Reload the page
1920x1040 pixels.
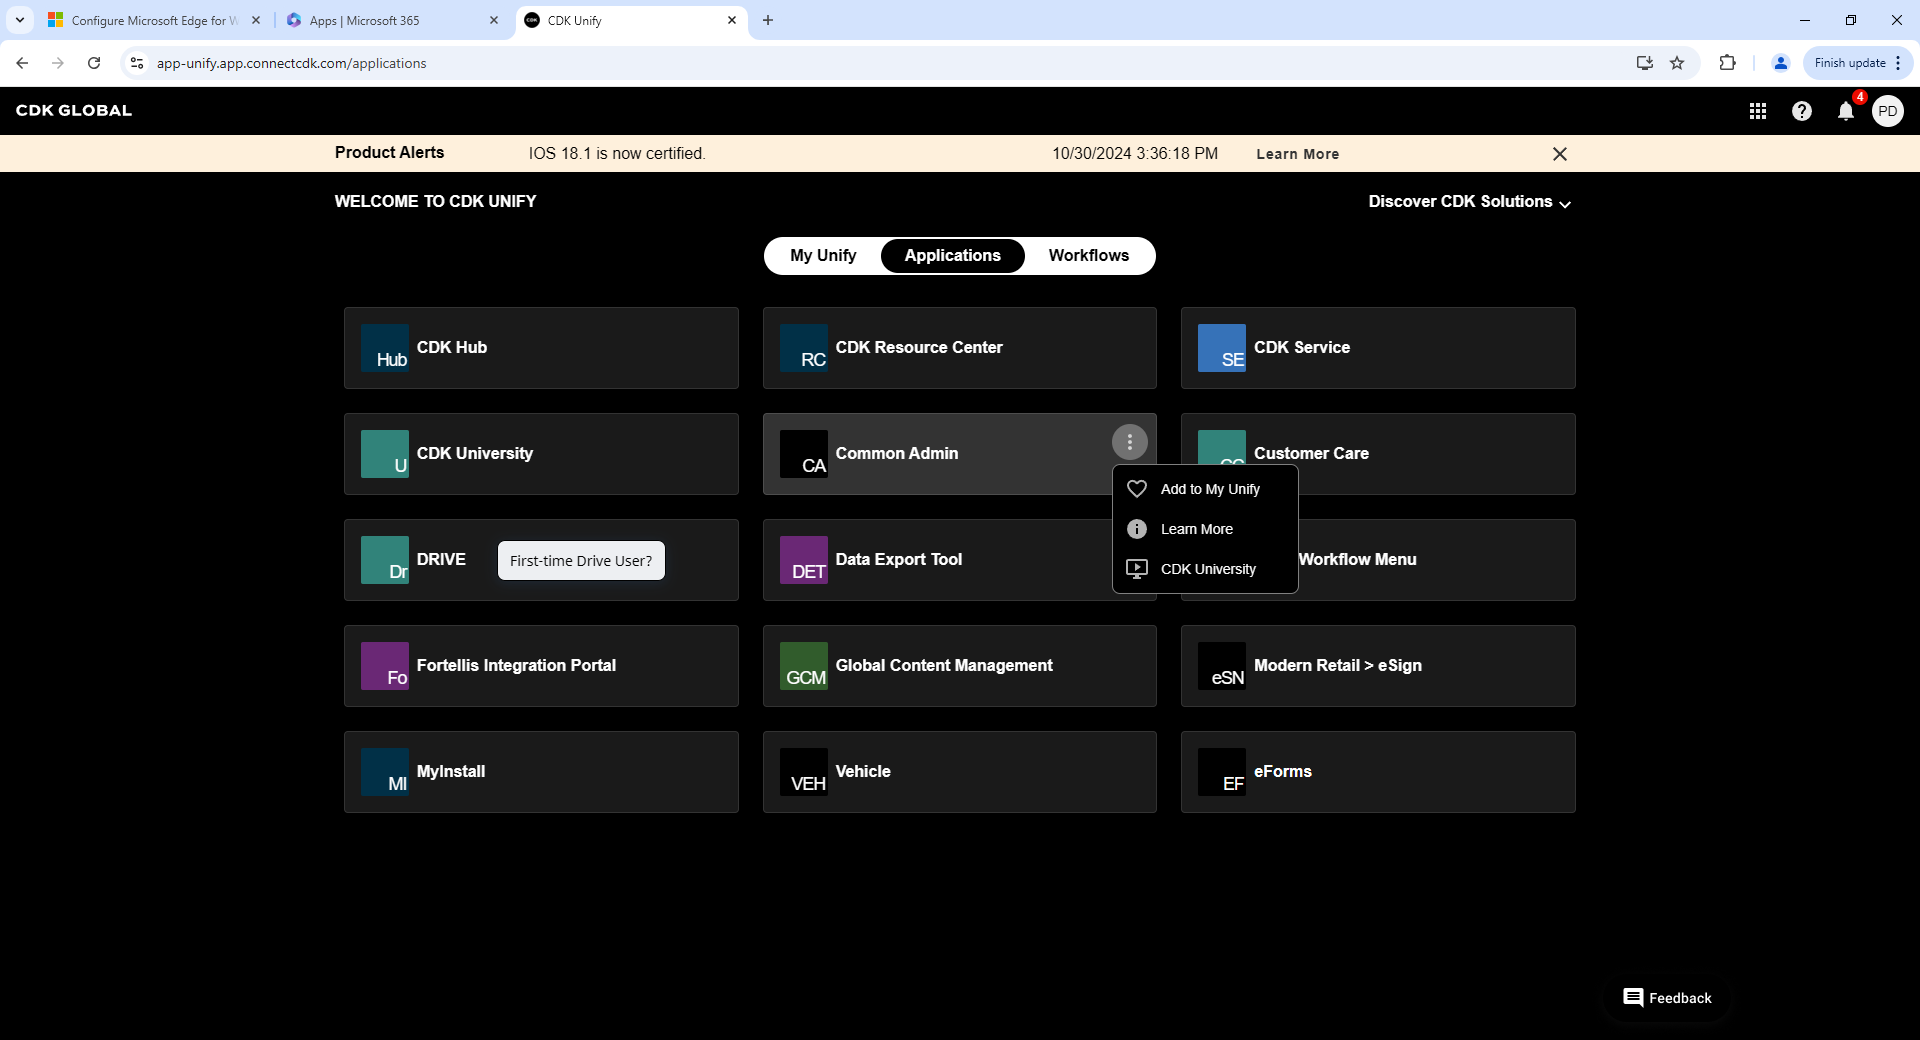94,63
